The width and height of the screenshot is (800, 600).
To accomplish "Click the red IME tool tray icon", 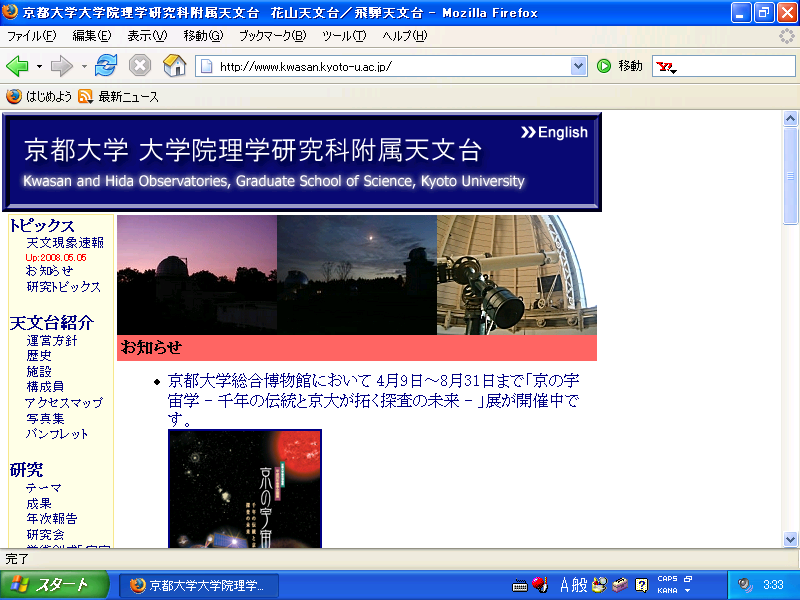I will [540, 585].
